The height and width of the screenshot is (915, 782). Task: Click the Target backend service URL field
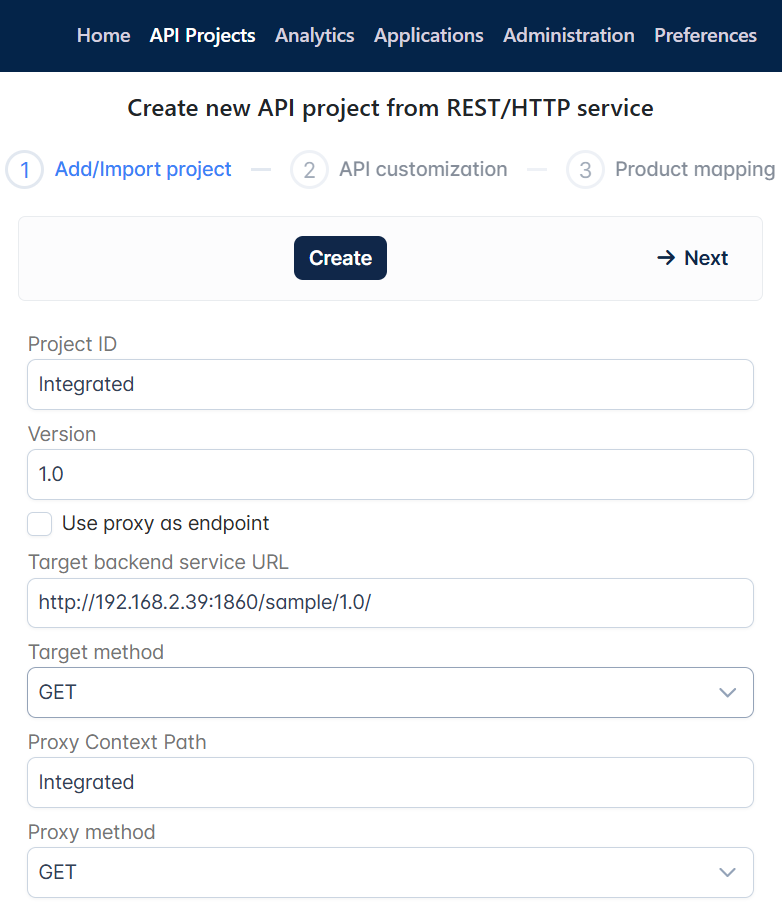tap(390, 603)
